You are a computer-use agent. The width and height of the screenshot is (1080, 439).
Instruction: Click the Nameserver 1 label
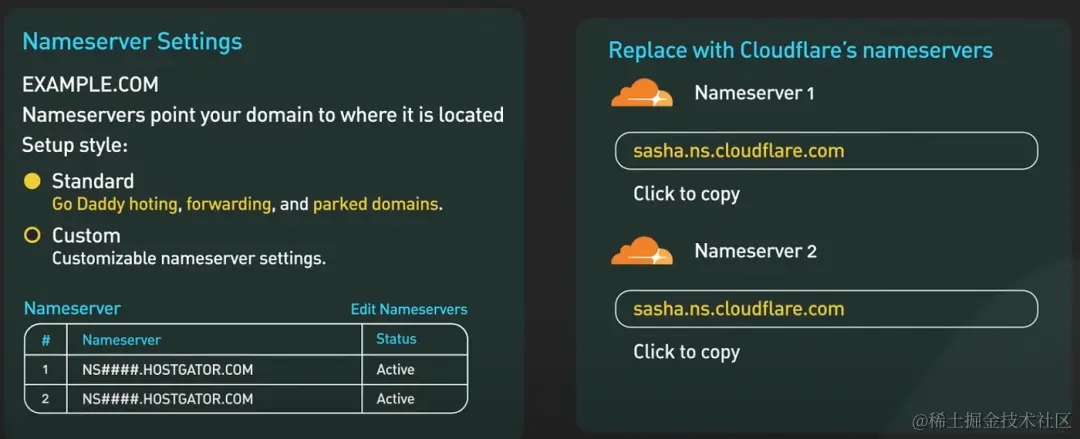pyautogui.click(x=754, y=93)
